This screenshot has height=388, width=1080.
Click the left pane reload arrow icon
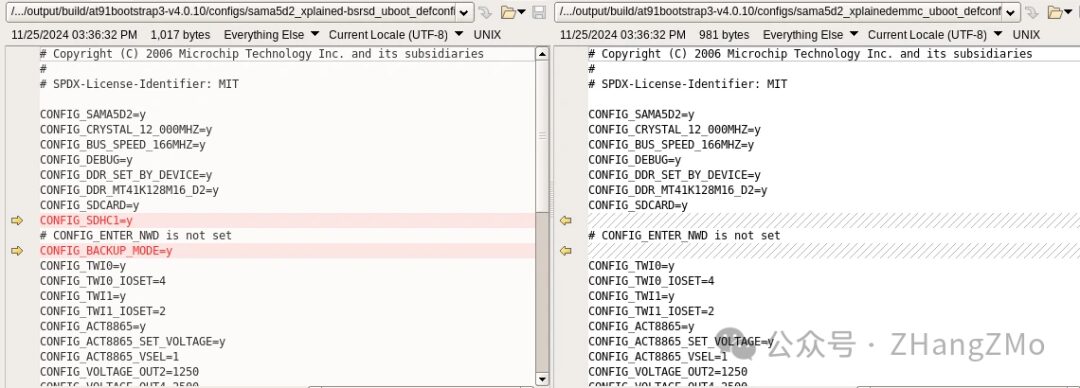(x=485, y=12)
